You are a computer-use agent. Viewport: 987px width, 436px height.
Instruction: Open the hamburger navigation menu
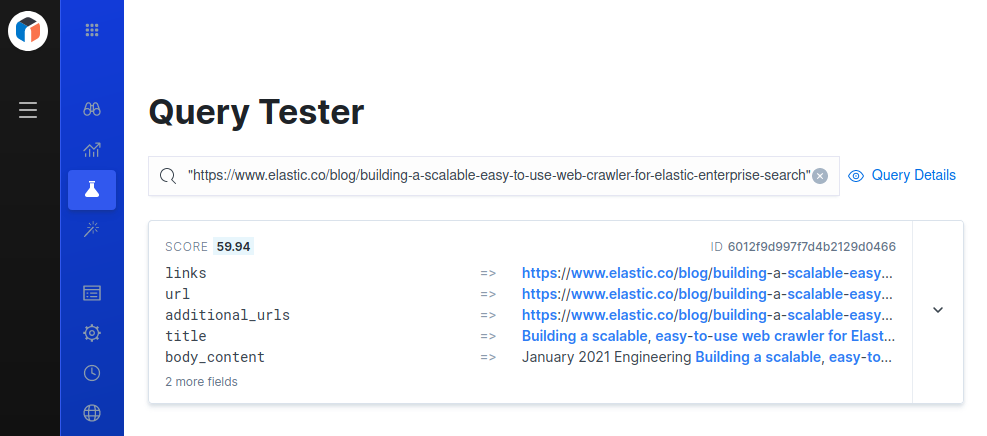tap(28, 110)
